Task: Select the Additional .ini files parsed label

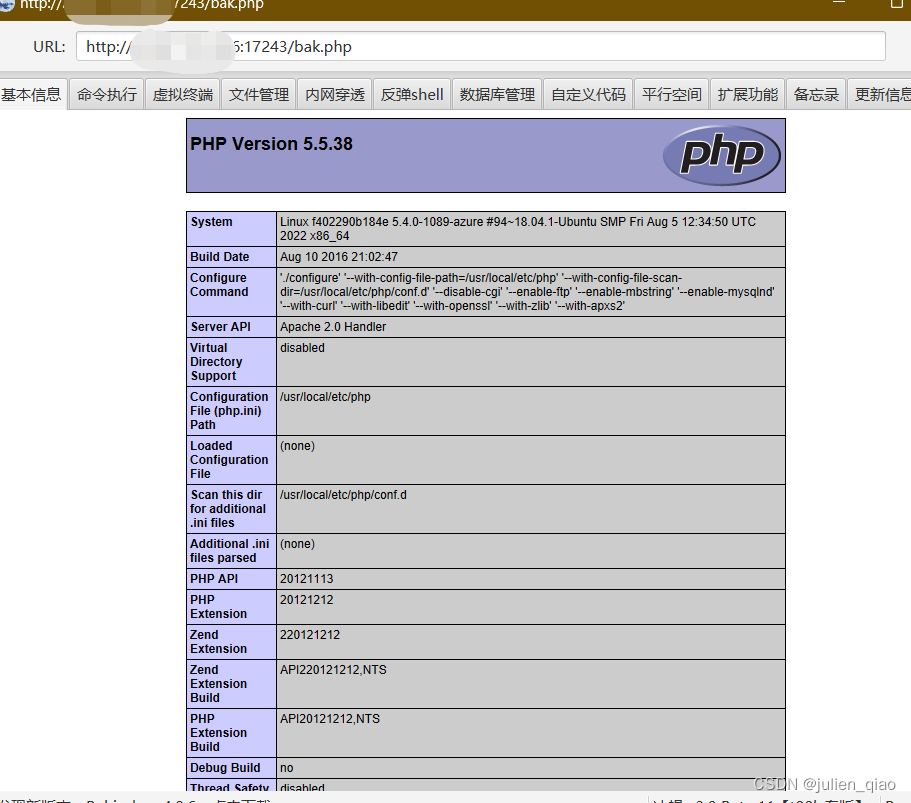Action: click(229, 550)
